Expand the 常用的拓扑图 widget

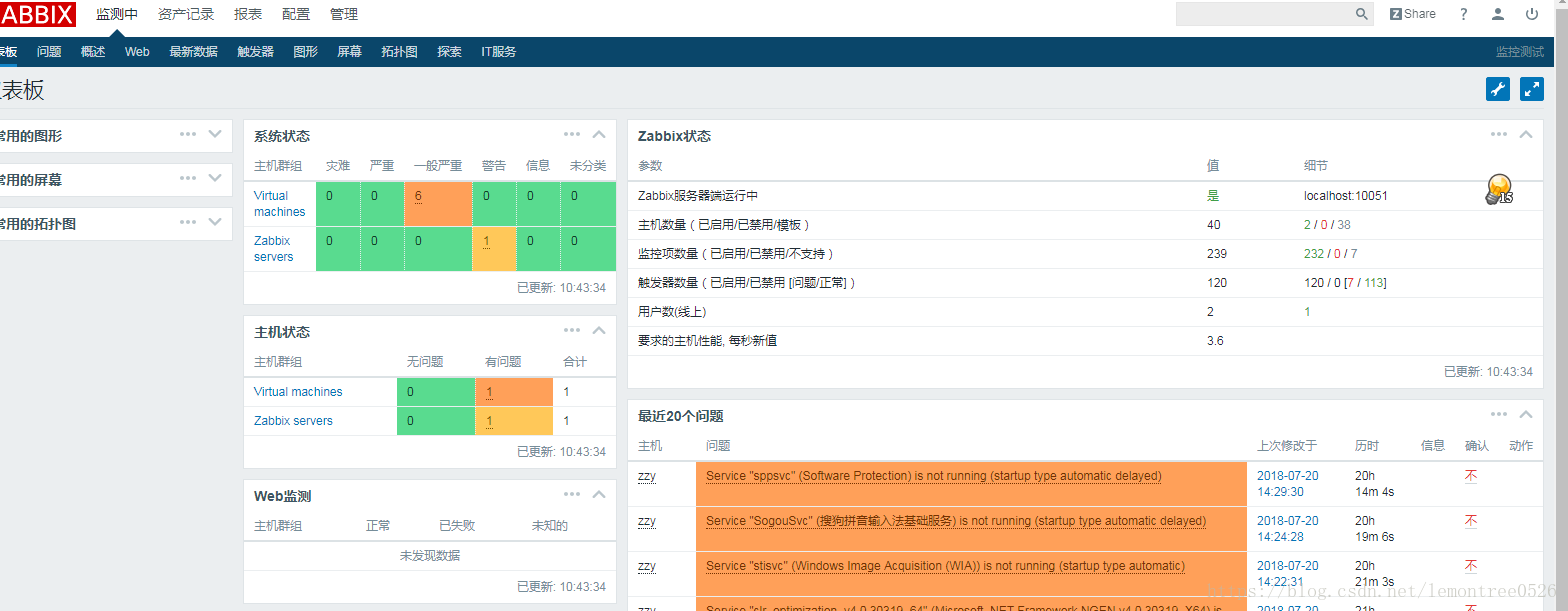click(x=215, y=222)
